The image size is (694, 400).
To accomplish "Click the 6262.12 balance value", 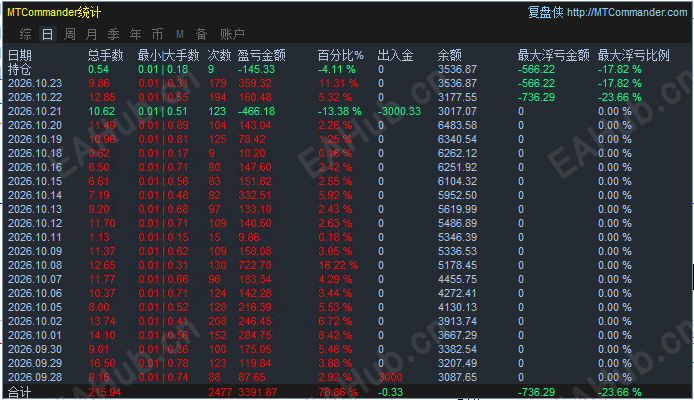I will pyautogui.click(x=457, y=154).
